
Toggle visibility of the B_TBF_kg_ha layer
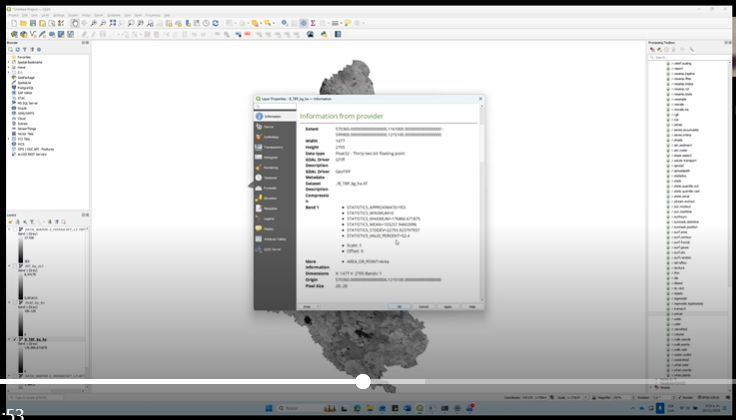(13, 340)
